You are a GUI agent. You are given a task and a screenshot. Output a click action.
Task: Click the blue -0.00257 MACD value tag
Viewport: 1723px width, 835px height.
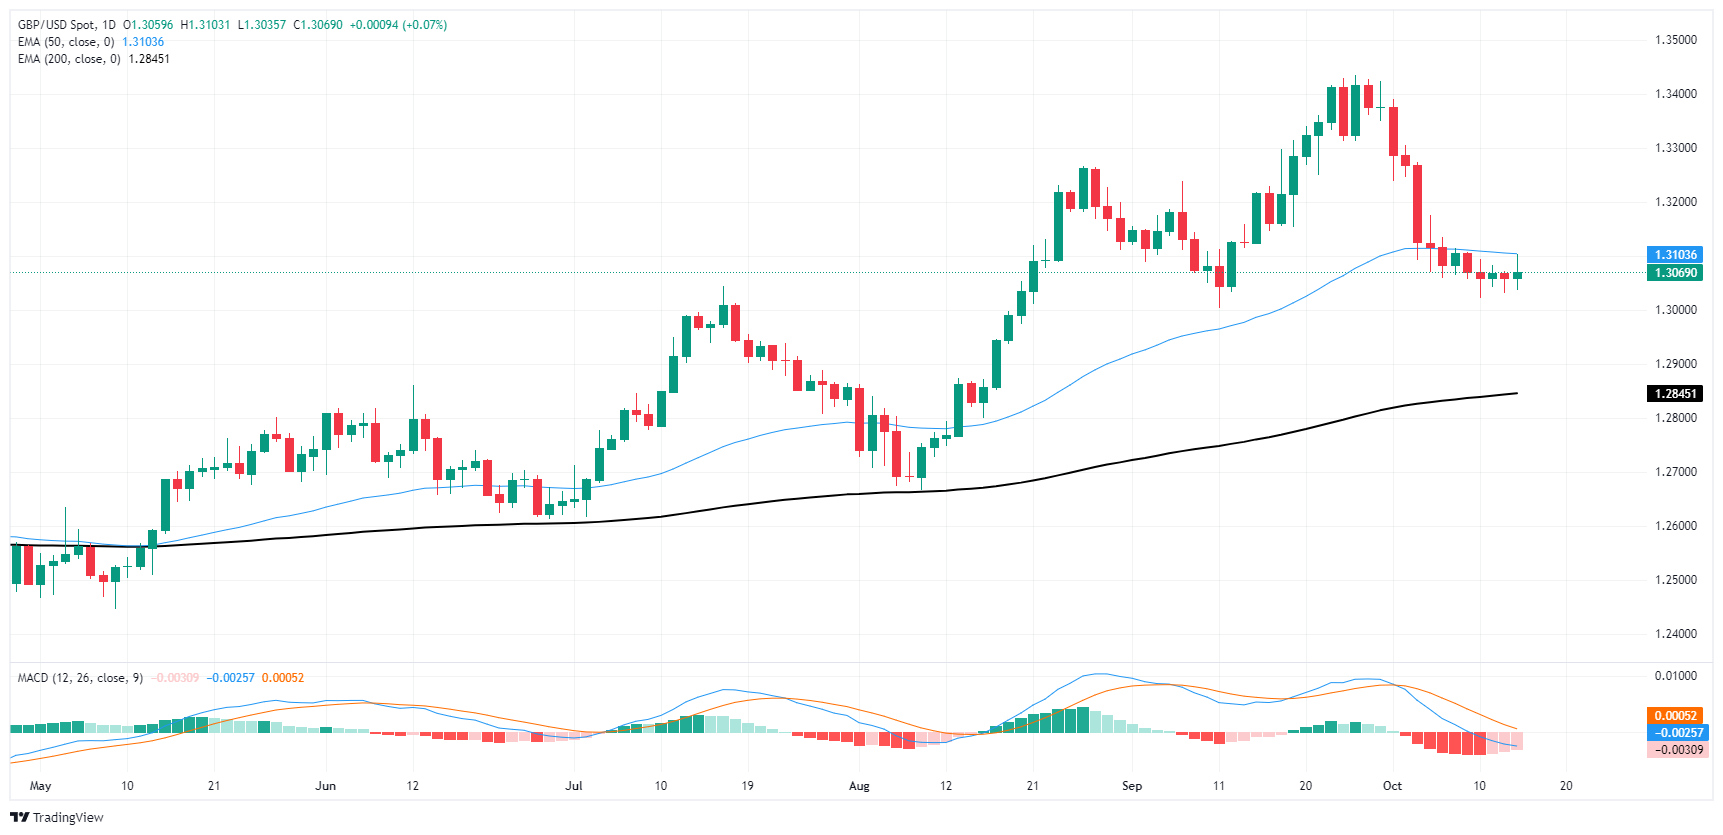1674,733
